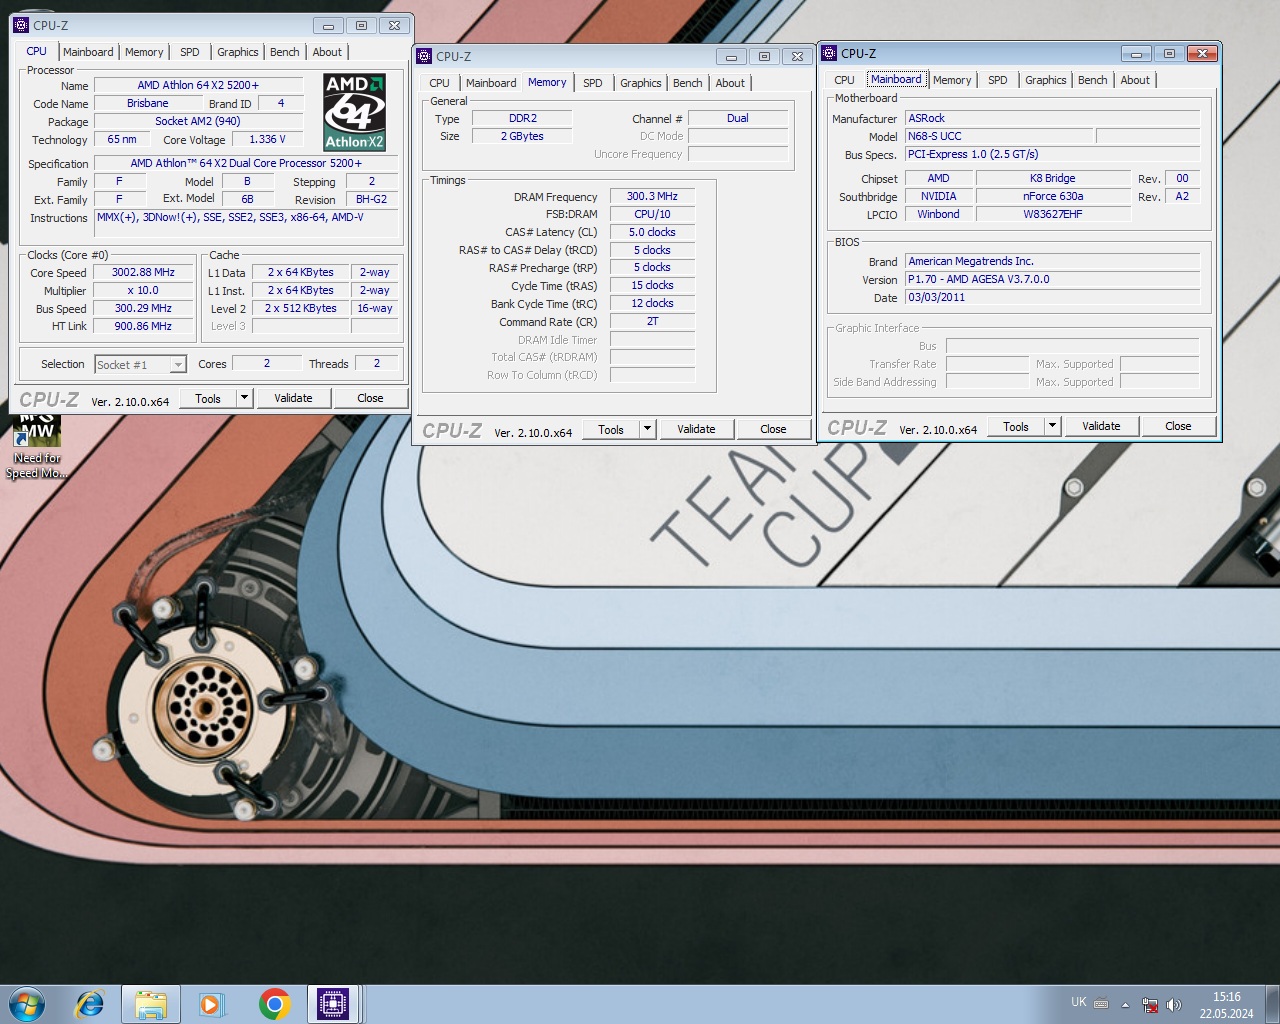The image size is (1280, 1024).
Task: Switch to Mainboard tab in left CPU-Z window
Action: pos(88,52)
